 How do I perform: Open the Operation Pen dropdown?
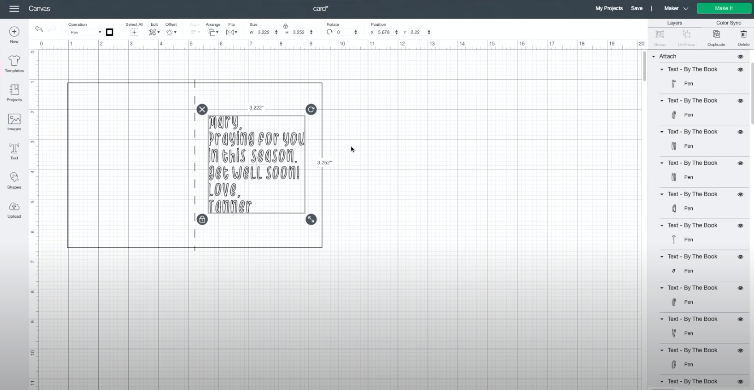[x=86, y=32]
